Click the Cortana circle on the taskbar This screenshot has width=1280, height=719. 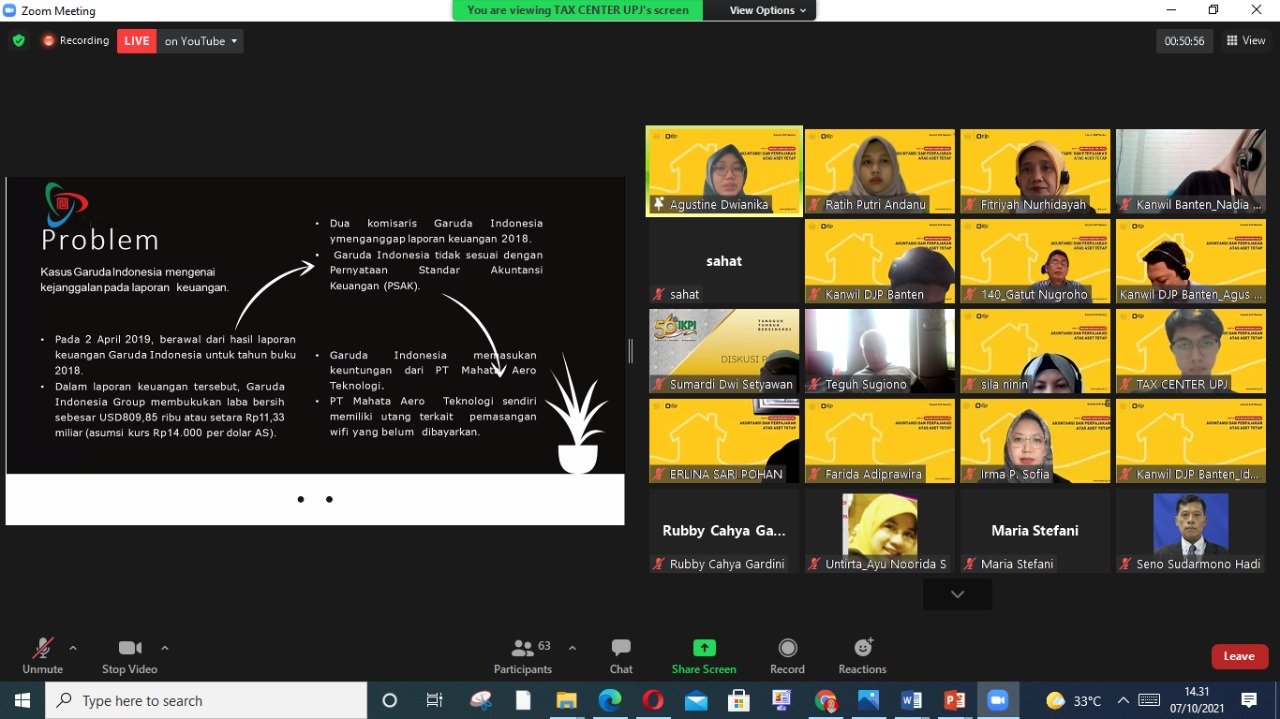(390, 700)
